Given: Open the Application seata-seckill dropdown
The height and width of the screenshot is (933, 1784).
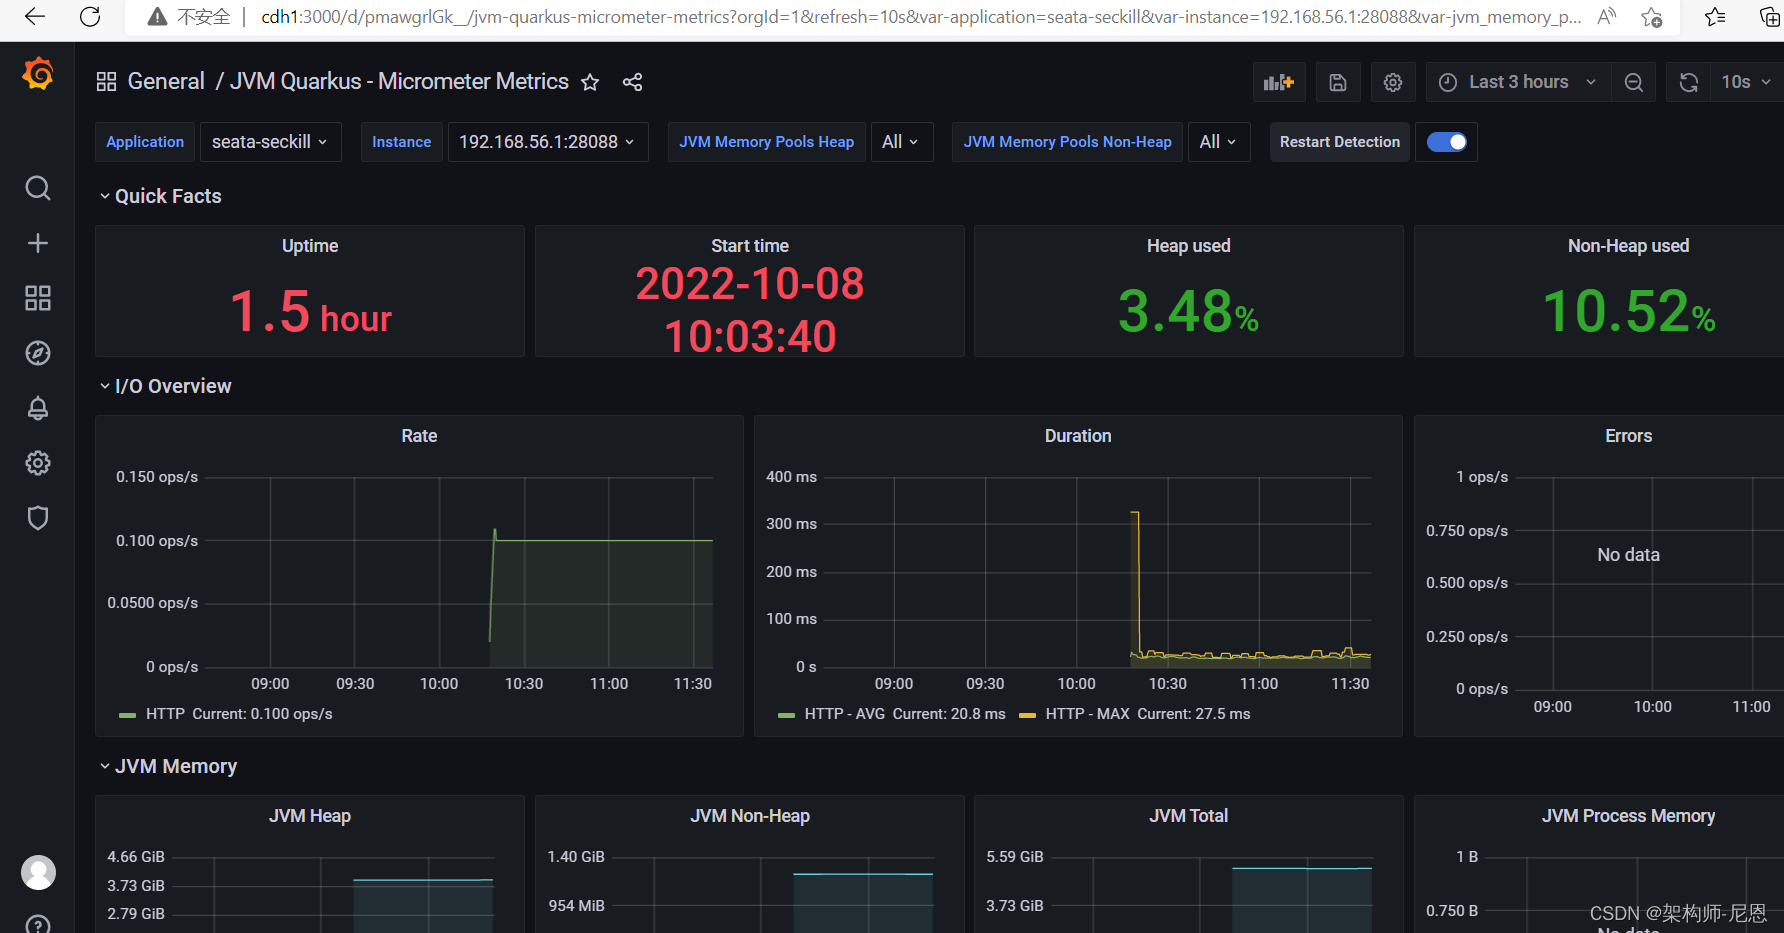Looking at the screenshot, I should click(270, 142).
